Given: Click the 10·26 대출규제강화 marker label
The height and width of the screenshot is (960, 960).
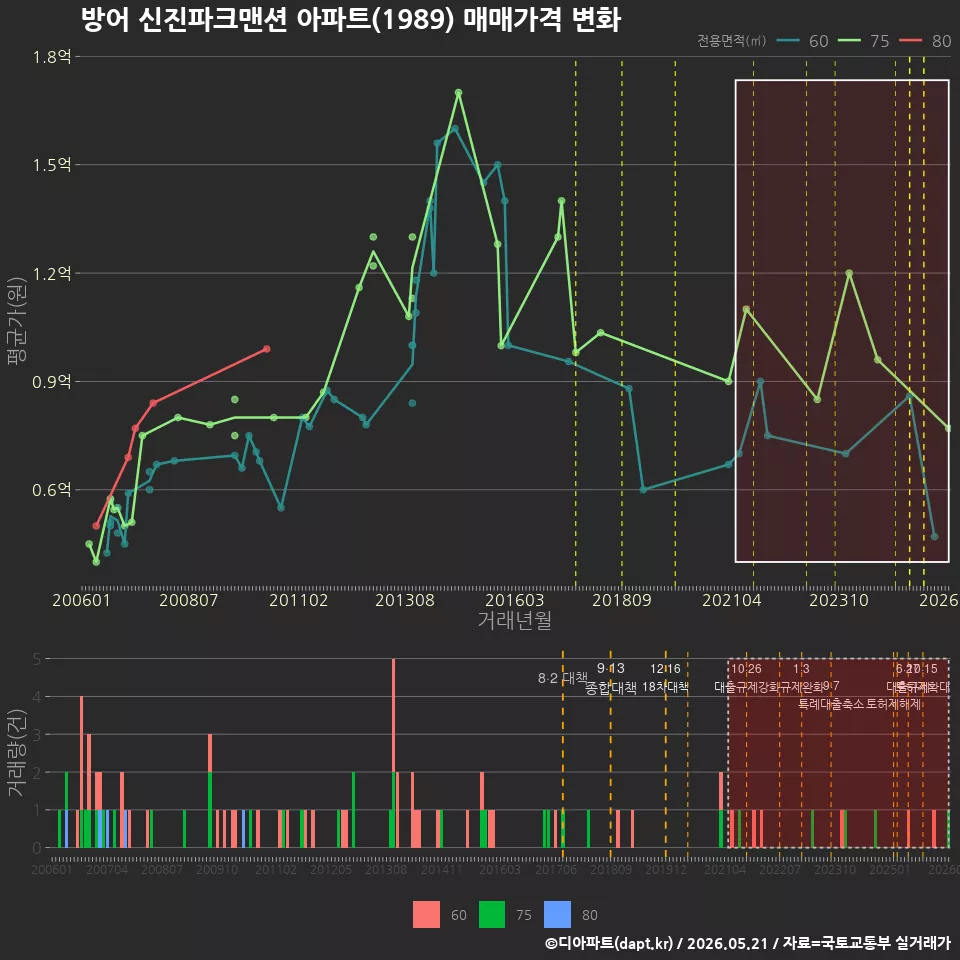Looking at the screenshot, I should [746, 678].
